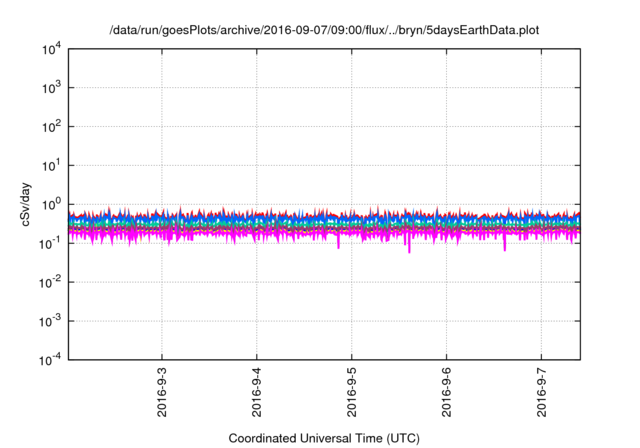Click the 10^-4 y-axis tick label
The height and width of the screenshot is (448, 640).
click(x=50, y=360)
